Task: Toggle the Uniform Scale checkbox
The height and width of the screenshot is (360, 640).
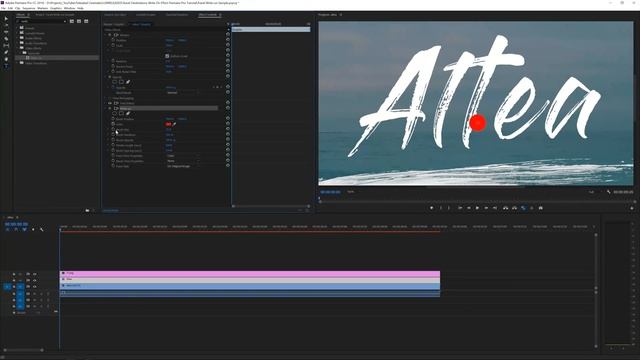Action: [x=167, y=56]
